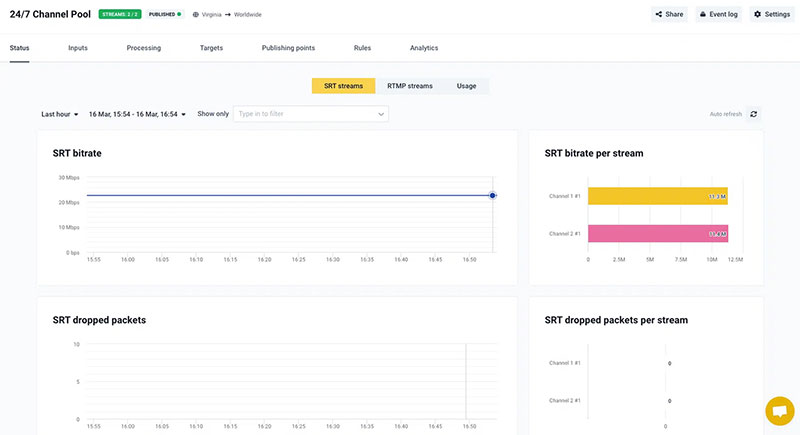Open the Analytics tab

(423, 48)
